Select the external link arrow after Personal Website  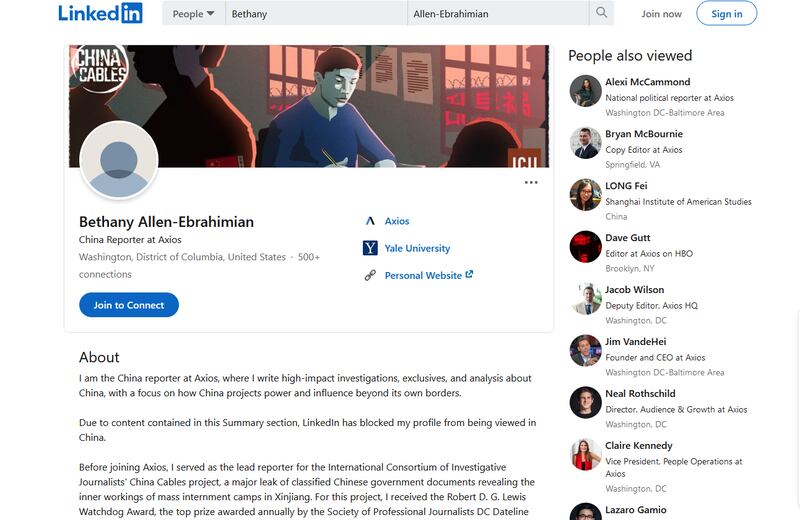pos(469,275)
